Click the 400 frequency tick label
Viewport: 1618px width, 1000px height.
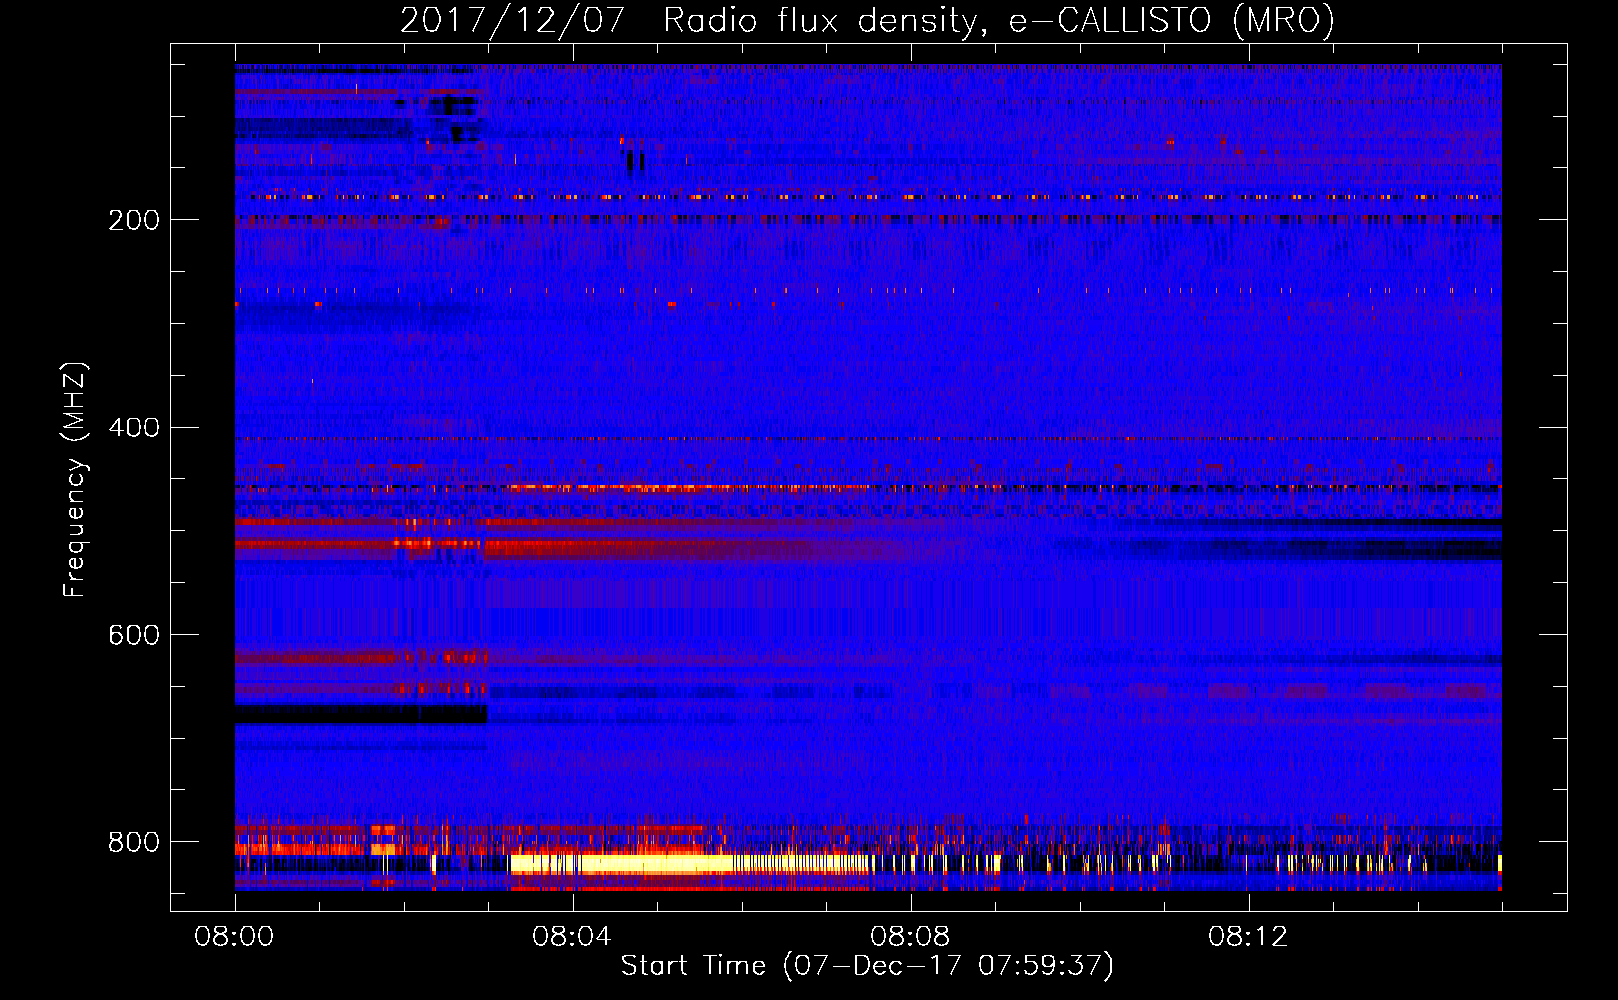click(134, 428)
